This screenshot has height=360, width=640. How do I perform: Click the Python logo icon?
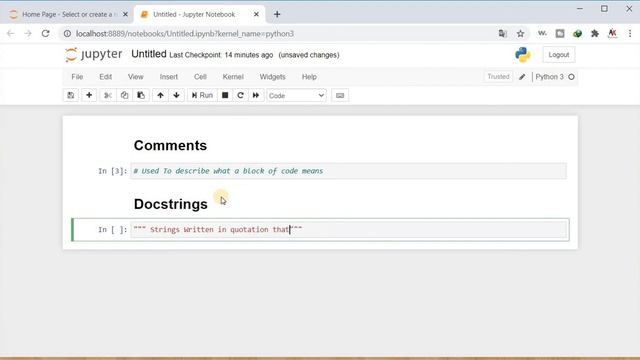[x=522, y=55]
